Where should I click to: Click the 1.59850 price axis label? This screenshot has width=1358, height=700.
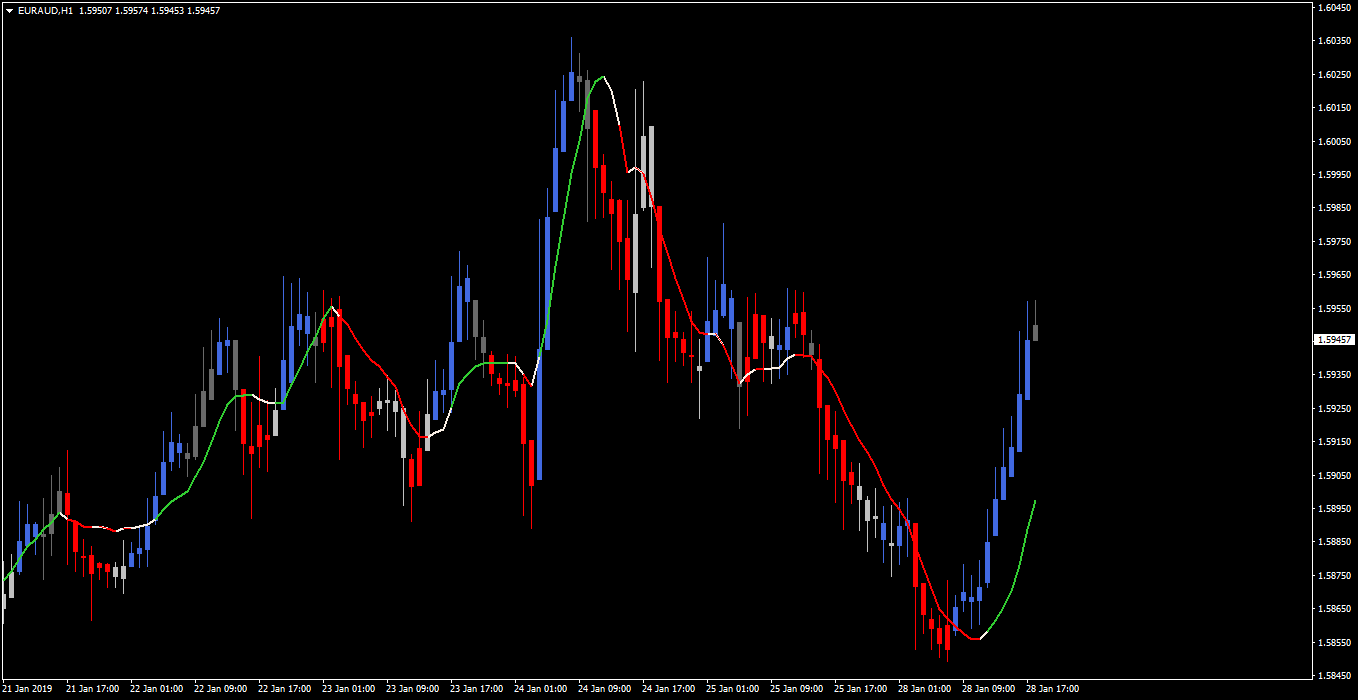pos(1333,208)
